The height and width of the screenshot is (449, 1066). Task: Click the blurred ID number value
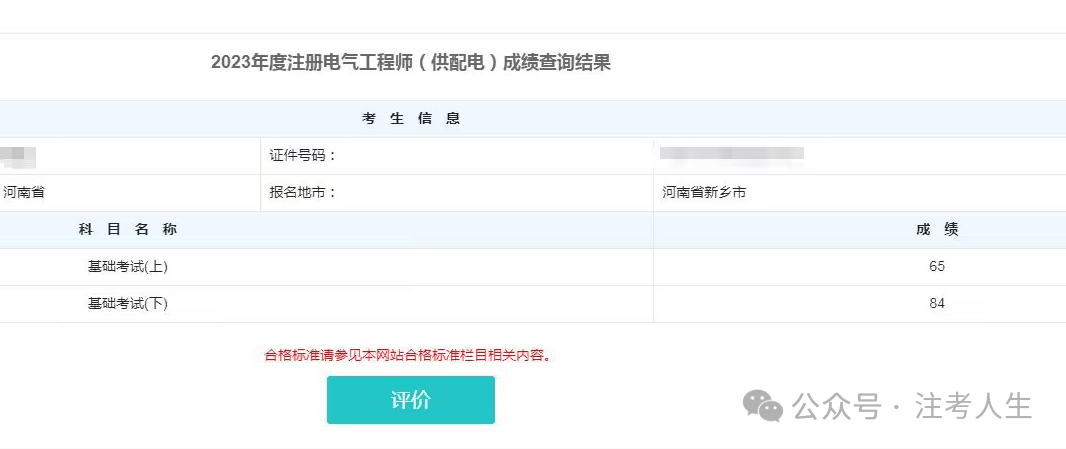(x=732, y=155)
